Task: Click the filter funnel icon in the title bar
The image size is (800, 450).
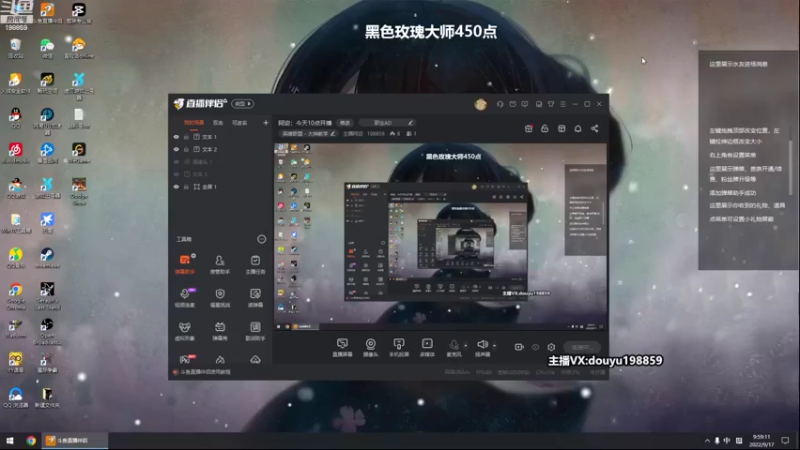Action: click(551, 104)
